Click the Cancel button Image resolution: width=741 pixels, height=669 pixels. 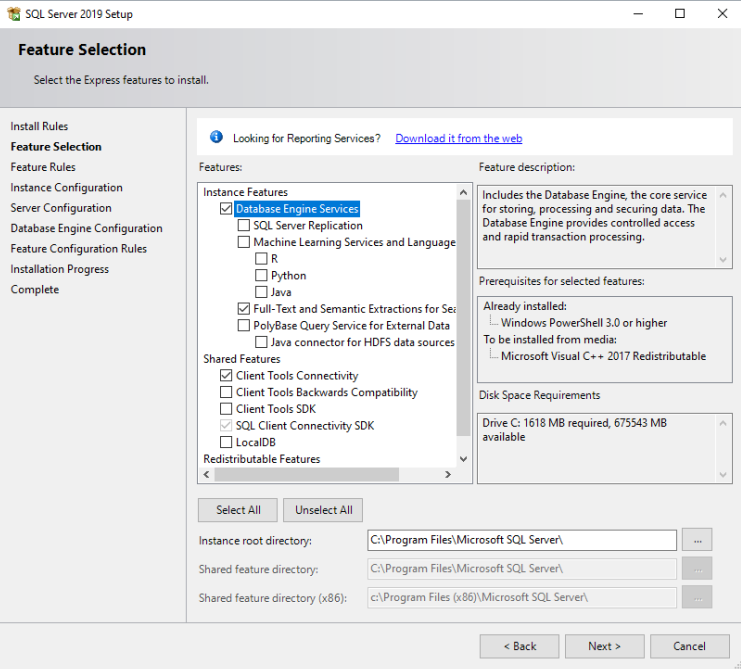(x=689, y=646)
